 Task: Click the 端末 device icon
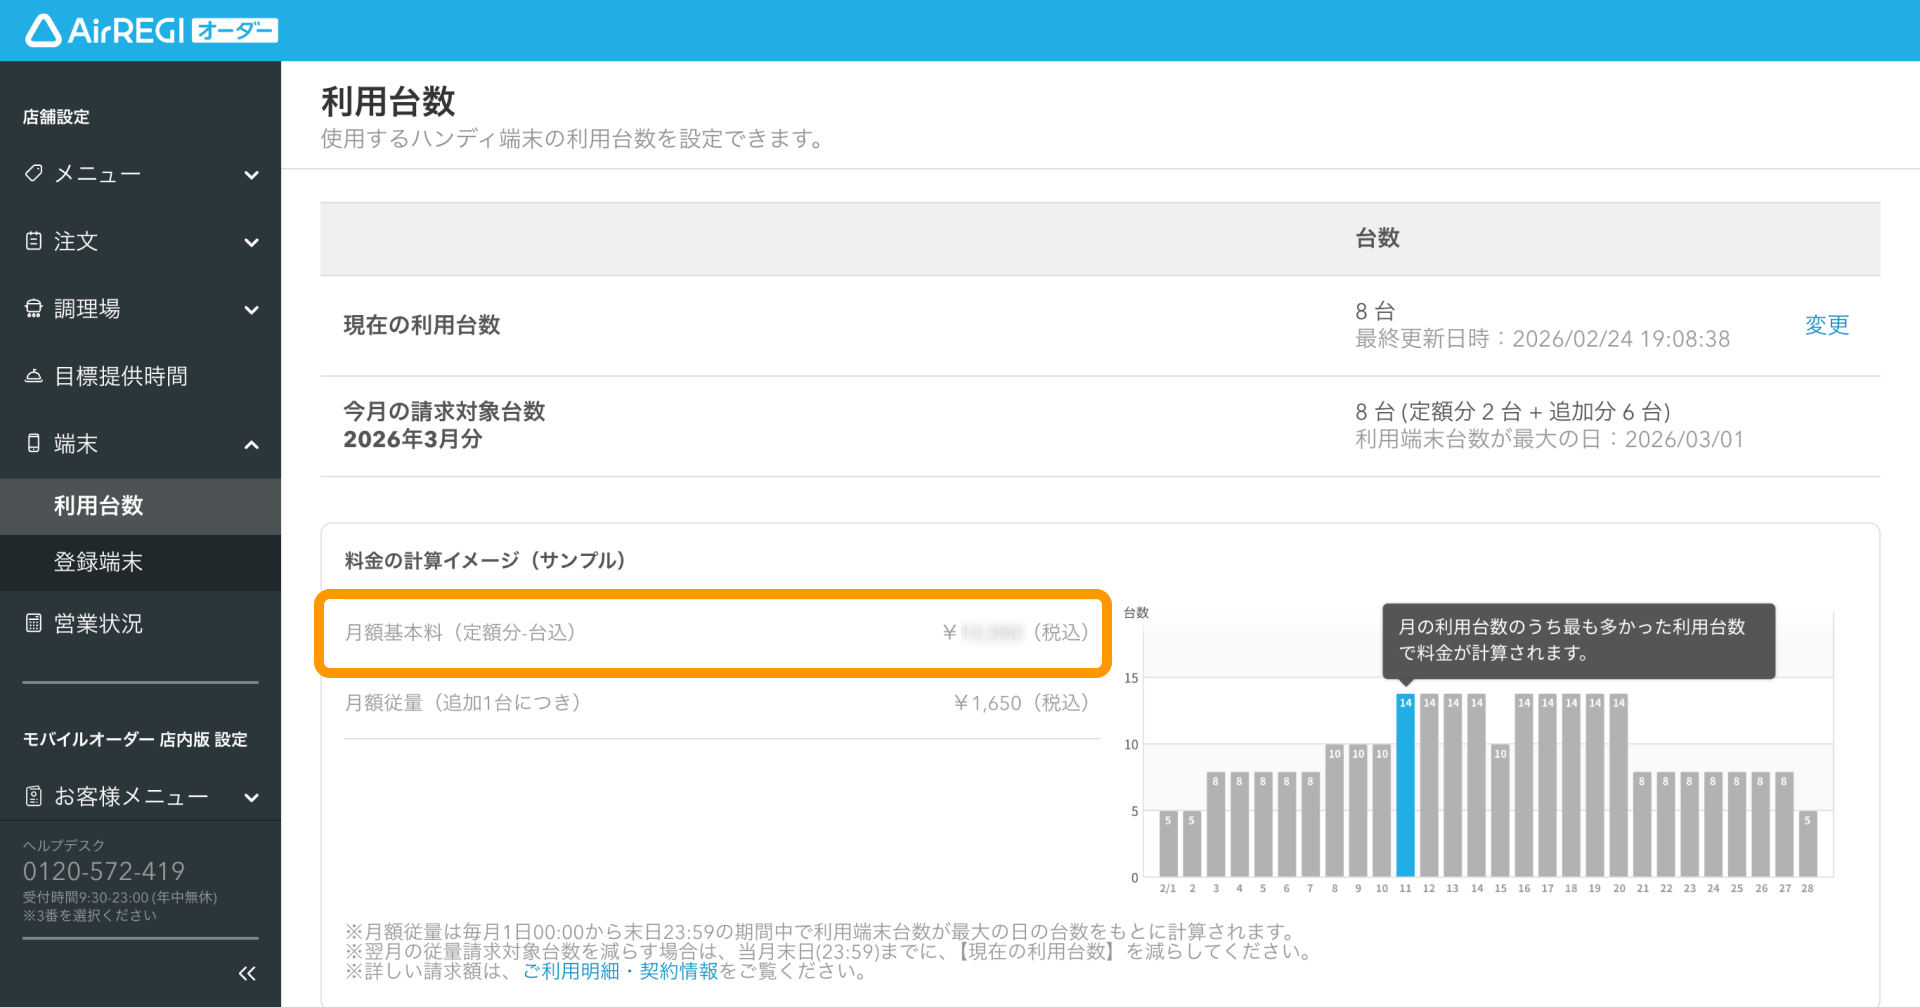click(x=34, y=443)
